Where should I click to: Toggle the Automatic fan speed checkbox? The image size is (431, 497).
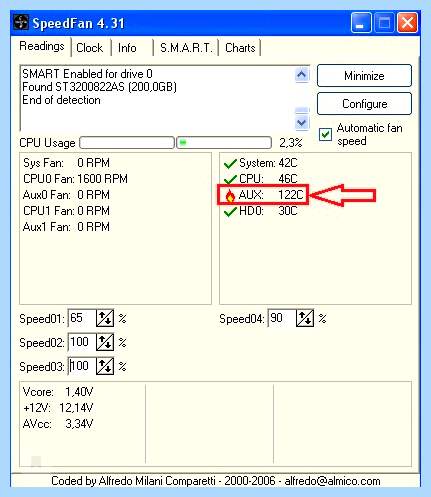(x=325, y=134)
